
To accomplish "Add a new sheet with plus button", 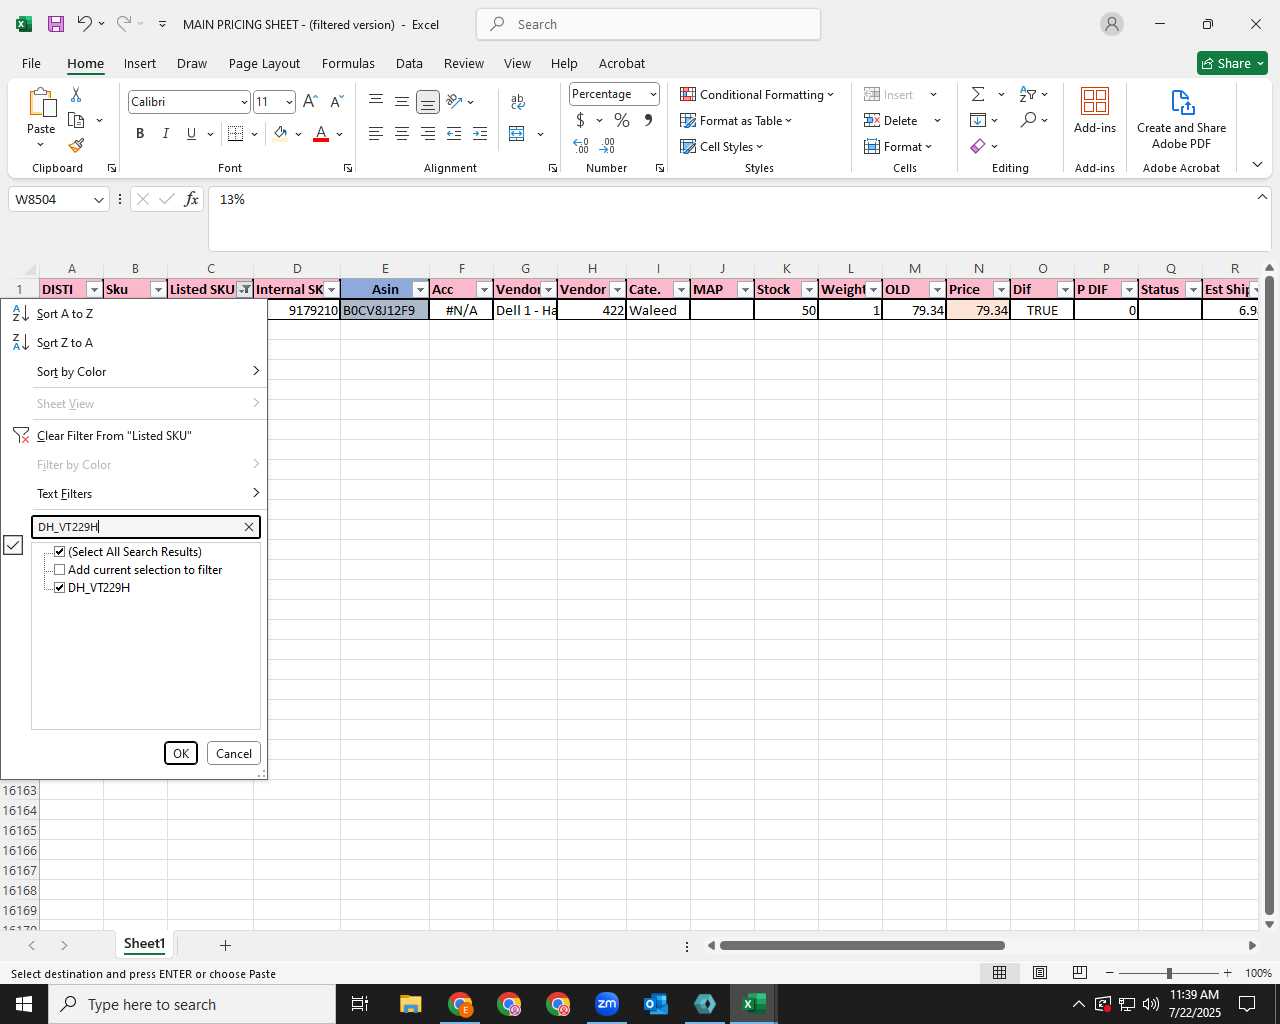I will (225, 945).
